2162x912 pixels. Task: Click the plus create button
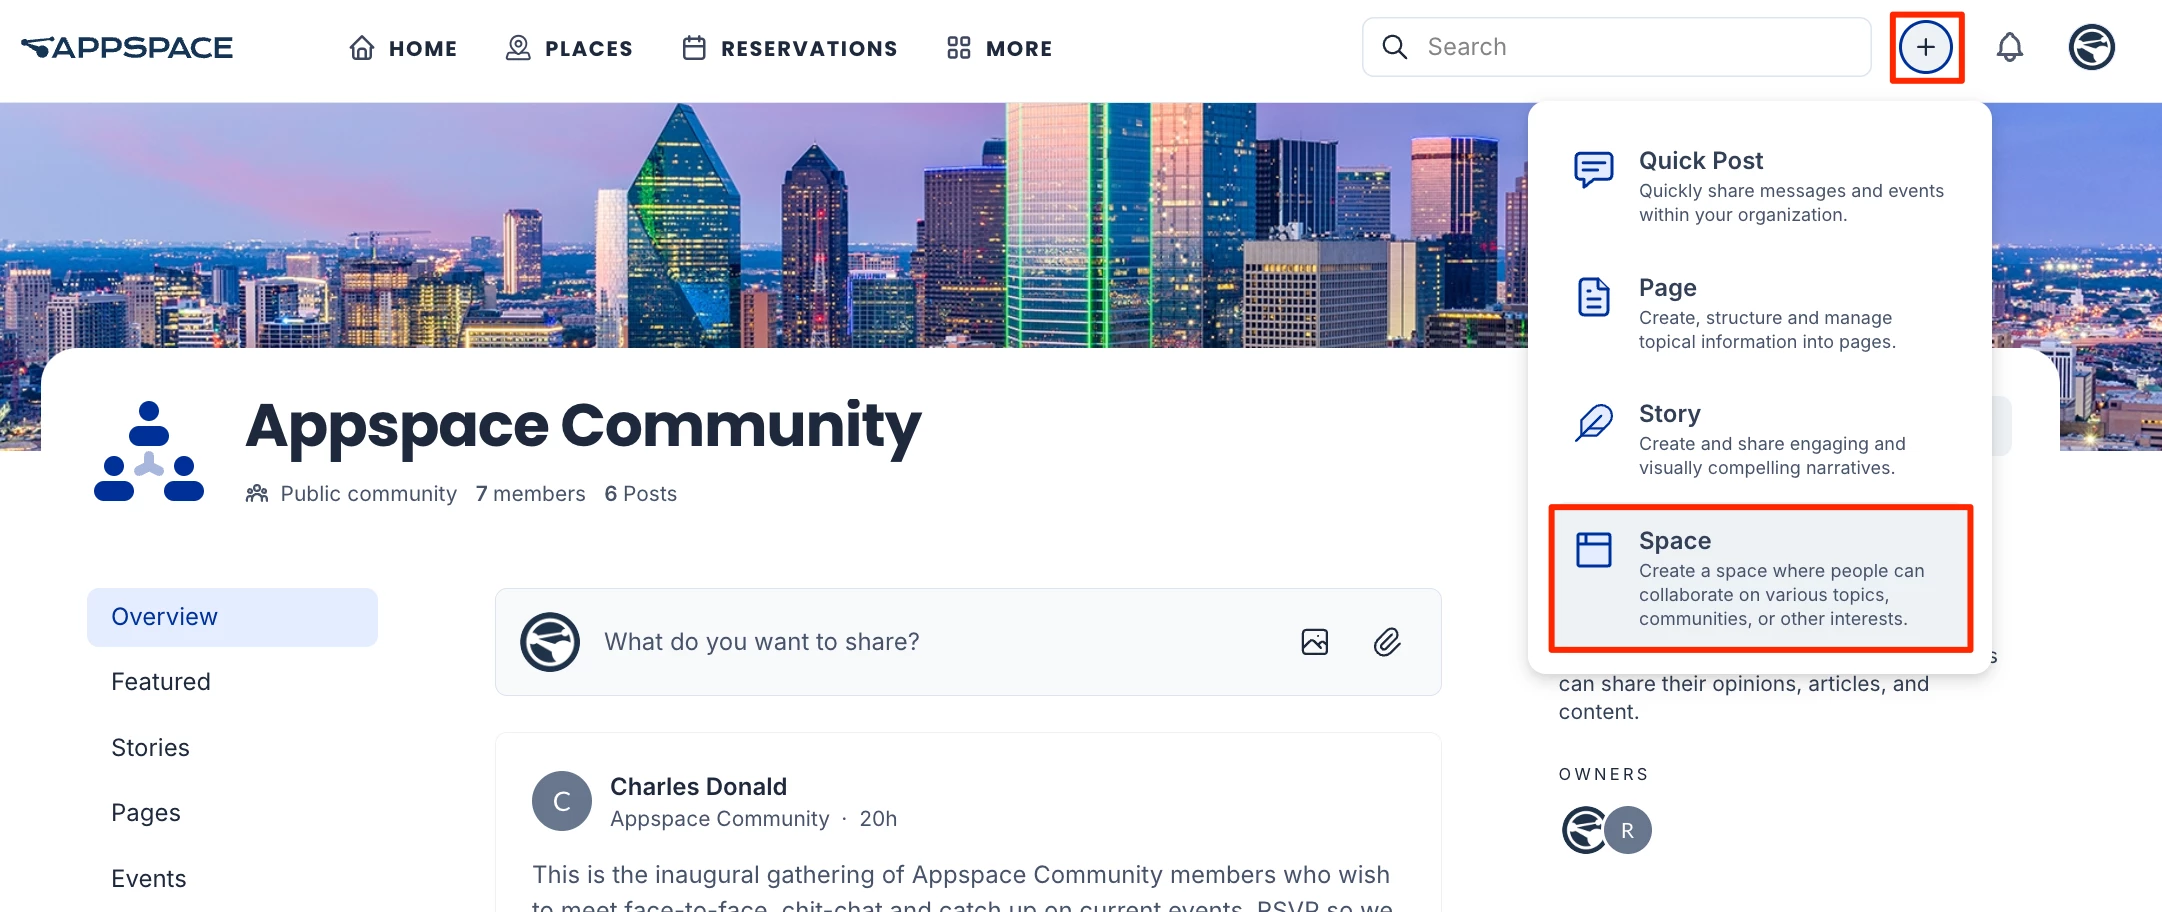click(1926, 47)
